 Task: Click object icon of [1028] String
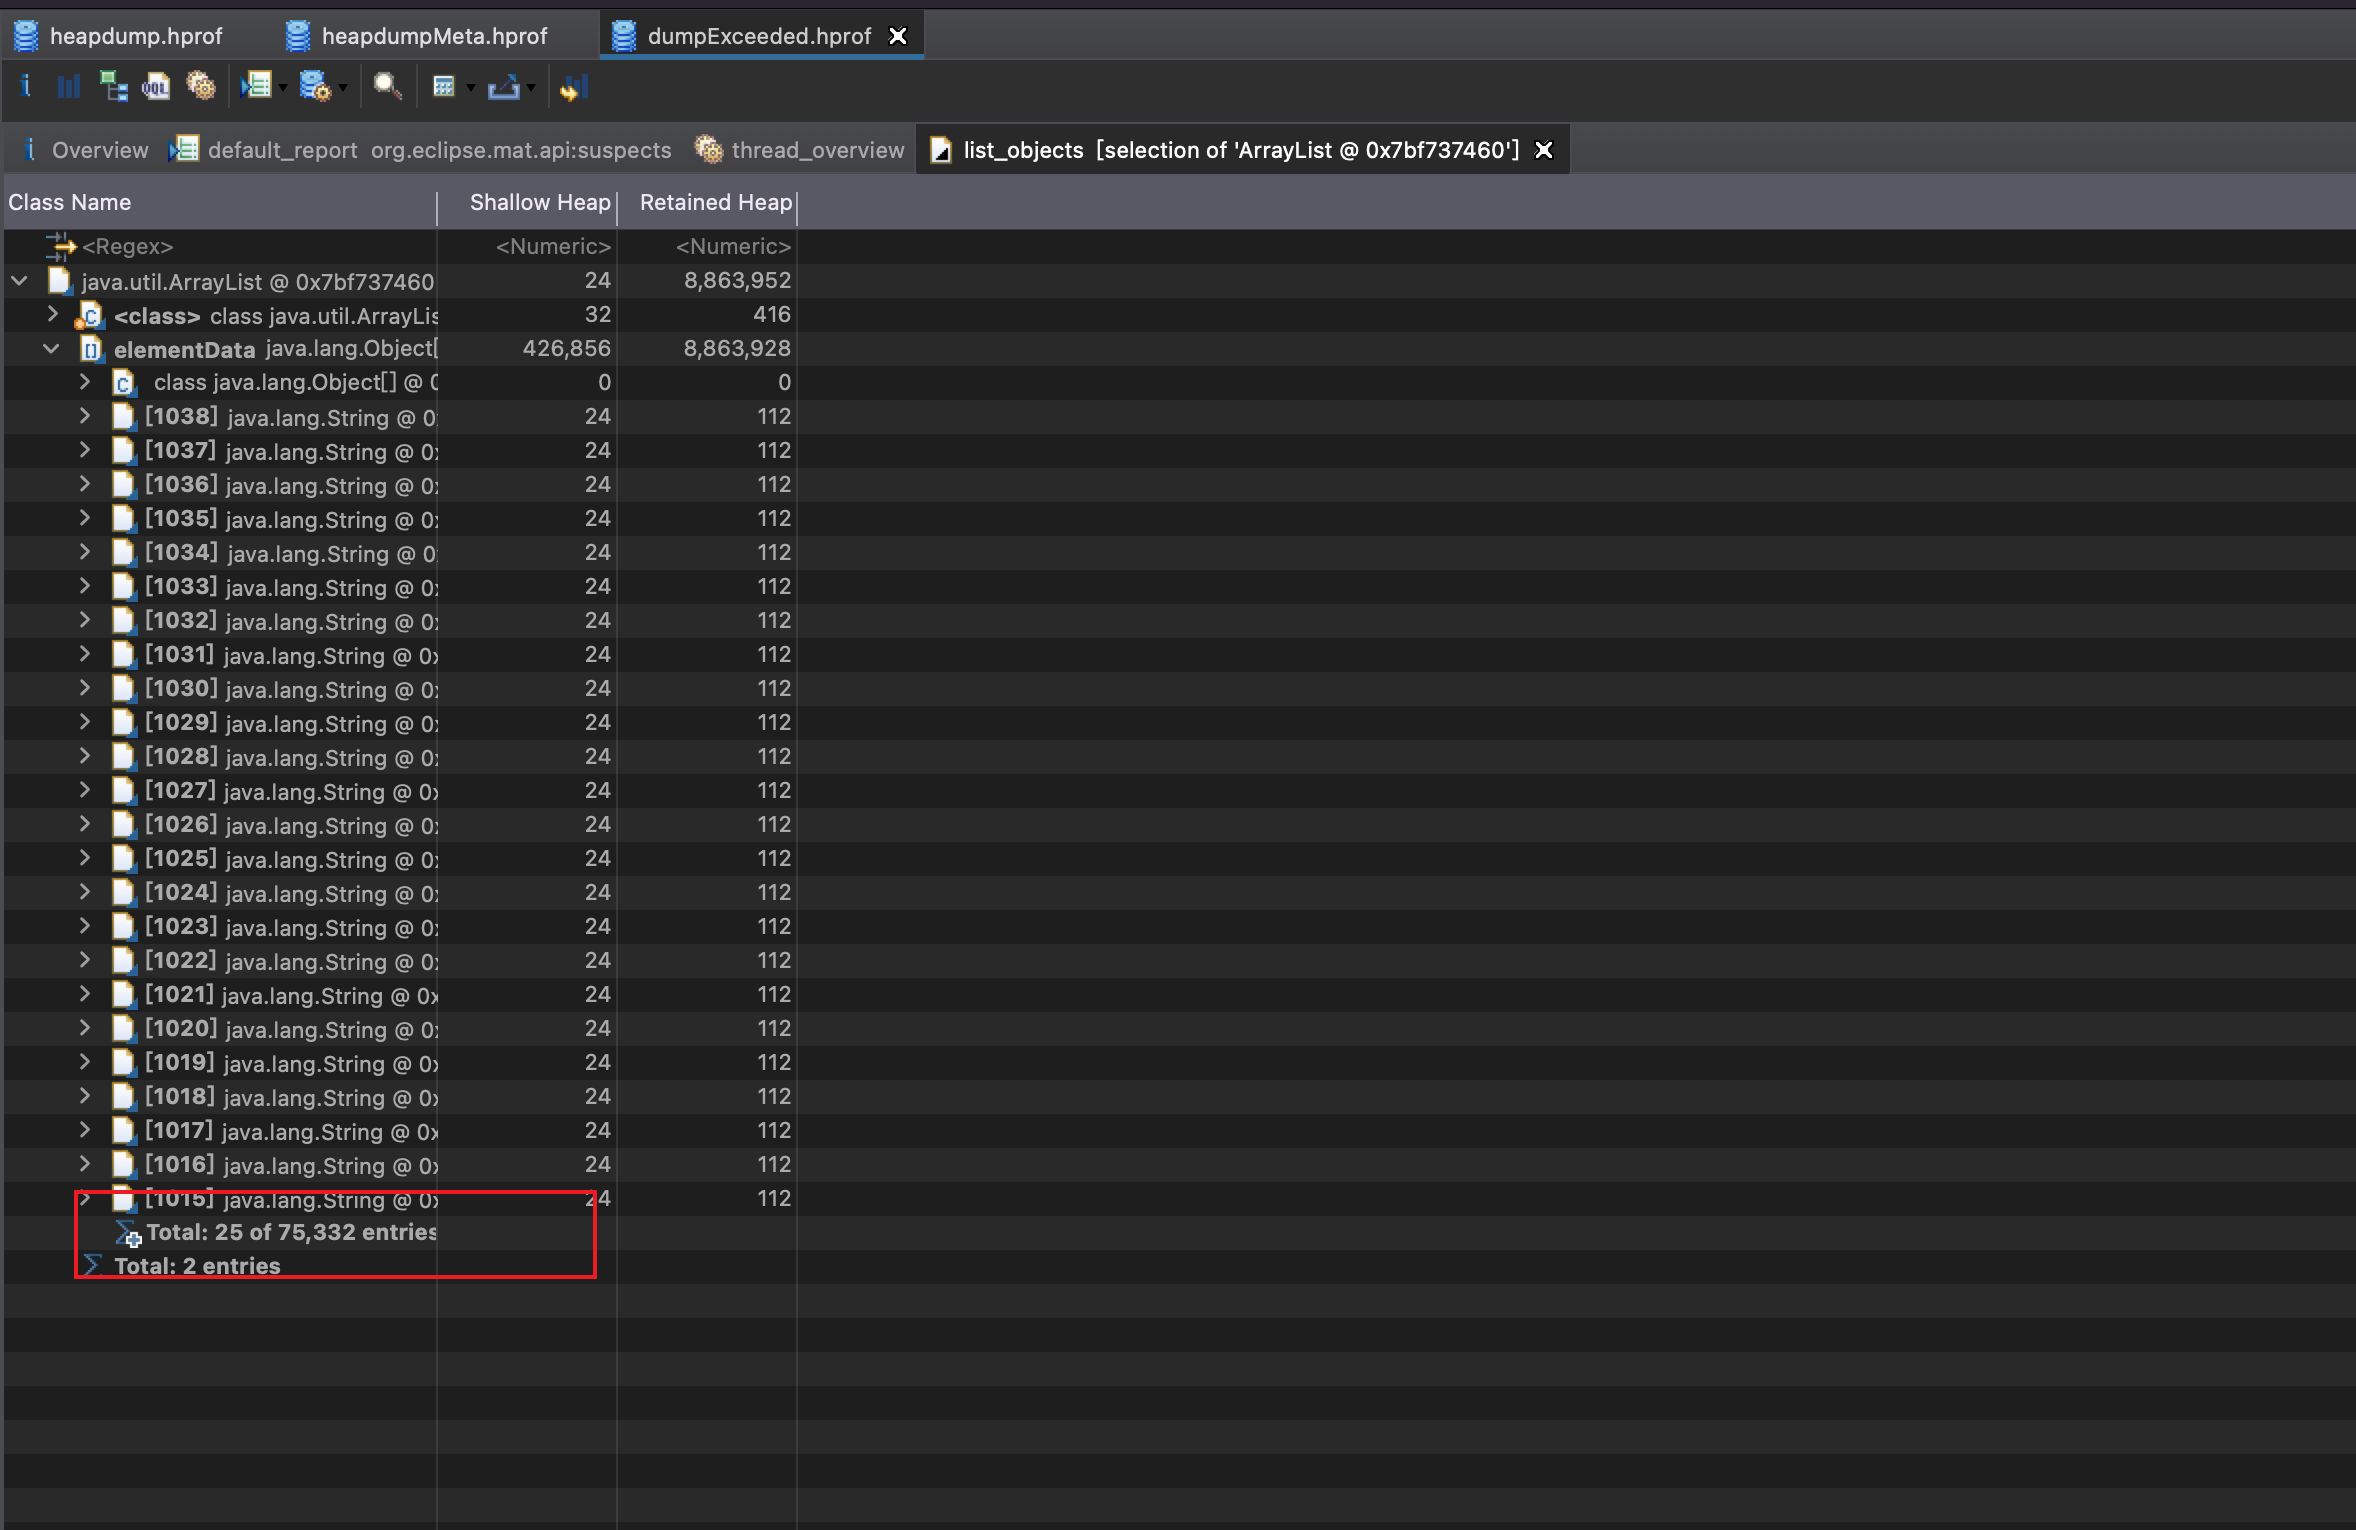pyautogui.click(x=123, y=756)
